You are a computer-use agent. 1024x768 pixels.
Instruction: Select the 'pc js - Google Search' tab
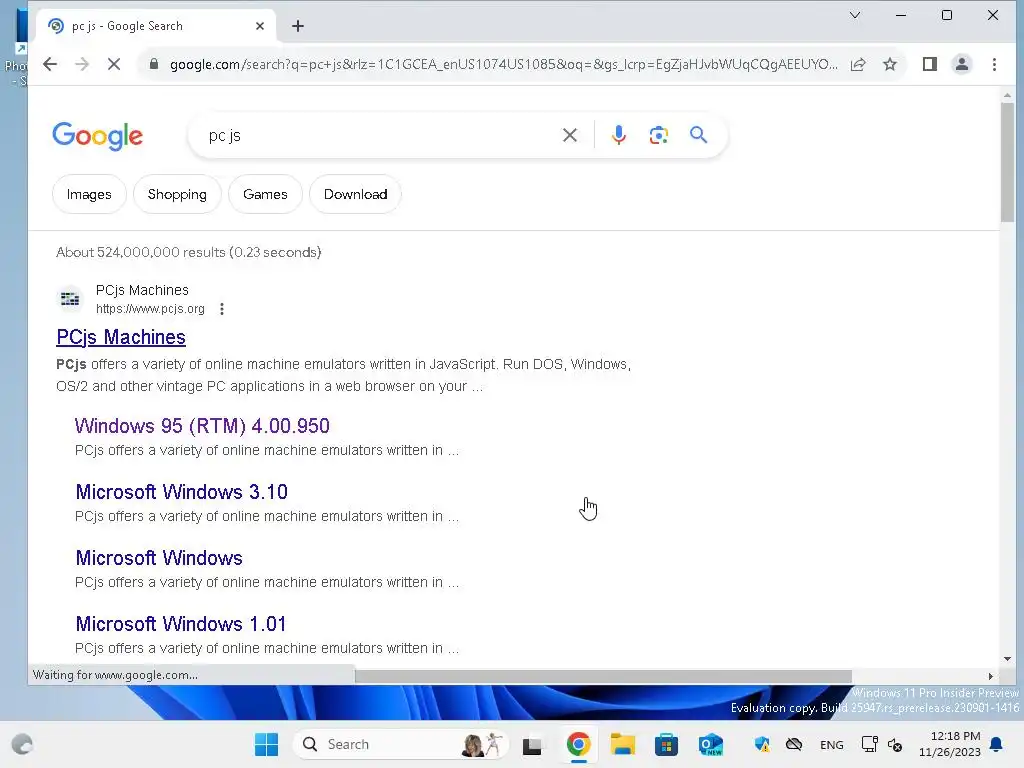[x=155, y=26]
